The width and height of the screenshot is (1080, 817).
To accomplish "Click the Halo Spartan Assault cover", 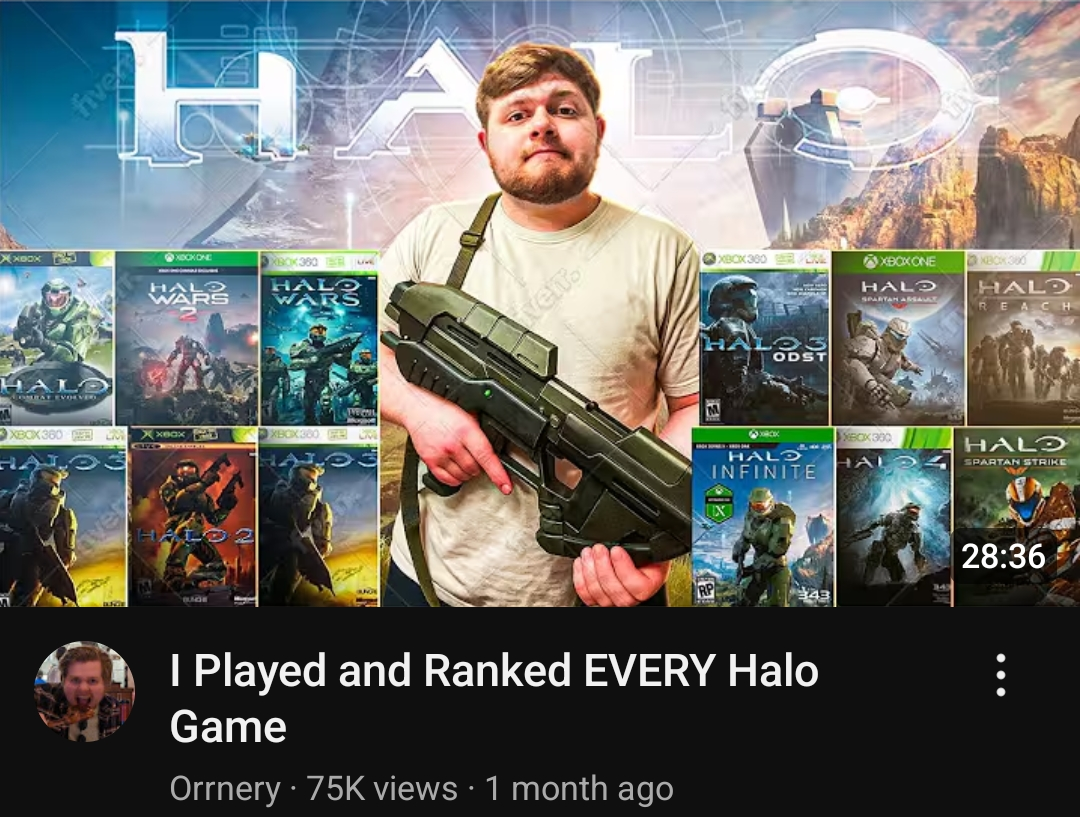I will pyautogui.click(x=898, y=338).
